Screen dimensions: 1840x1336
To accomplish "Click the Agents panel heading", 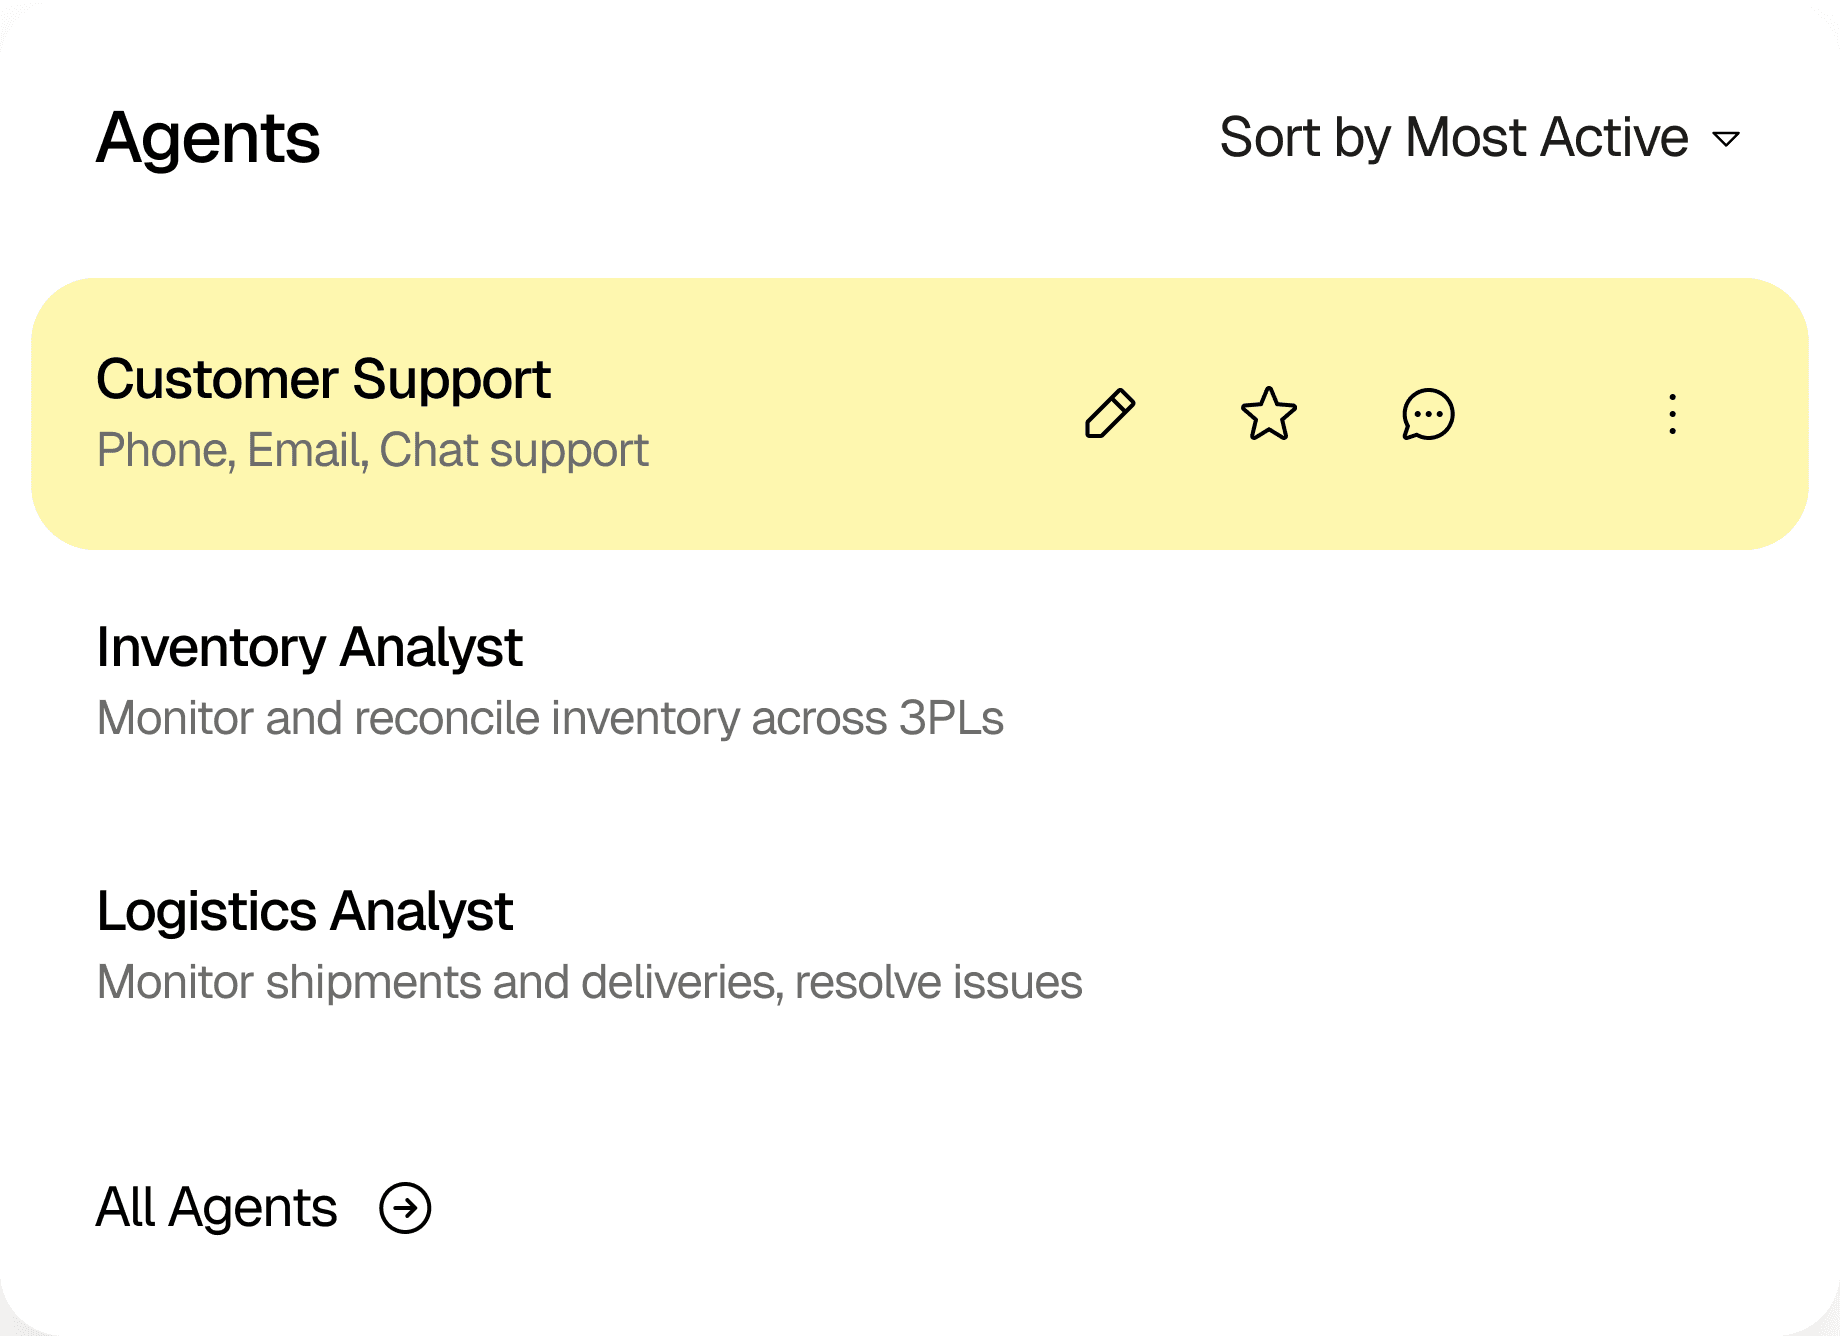I will pyautogui.click(x=208, y=138).
